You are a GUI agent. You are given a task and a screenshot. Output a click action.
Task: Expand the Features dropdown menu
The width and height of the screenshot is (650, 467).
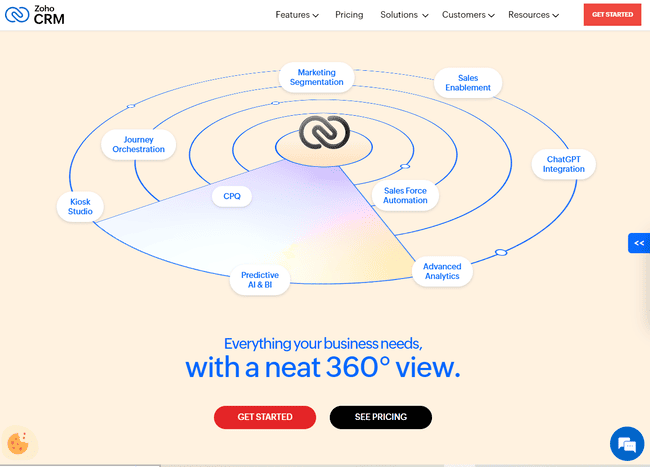(x=297, y=15)
